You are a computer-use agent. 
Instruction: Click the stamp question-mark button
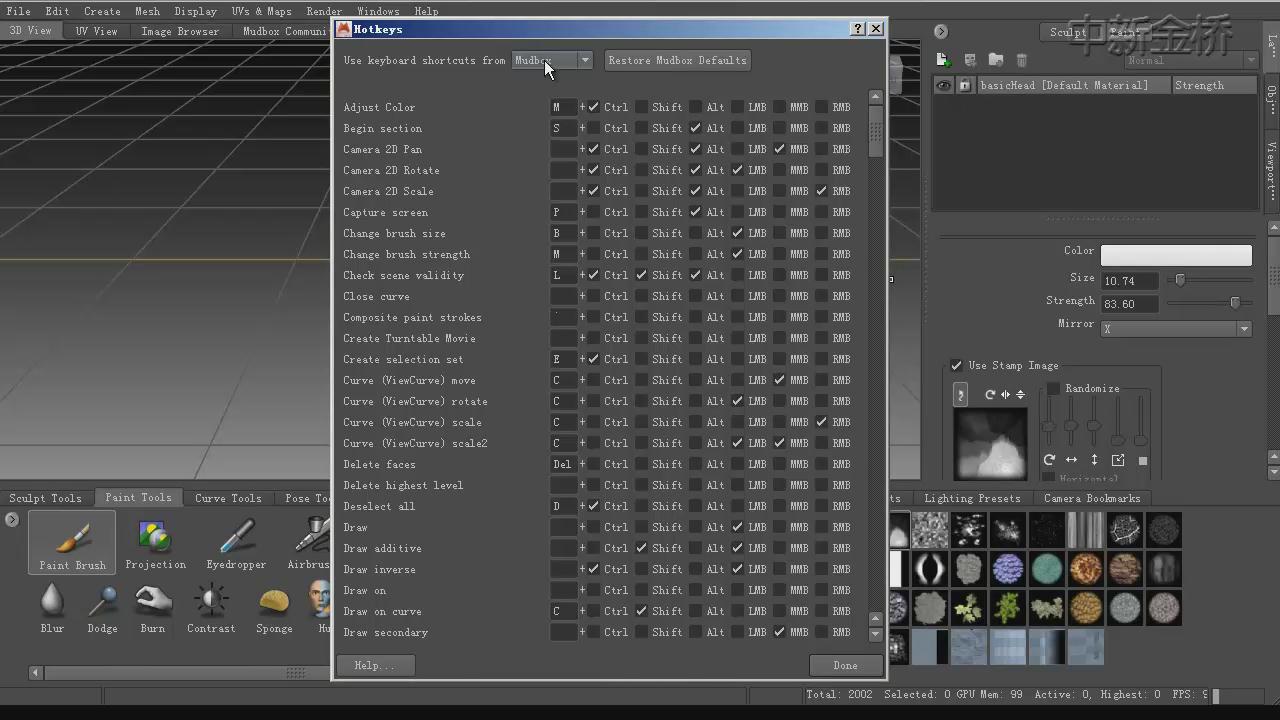coord(961,394)
